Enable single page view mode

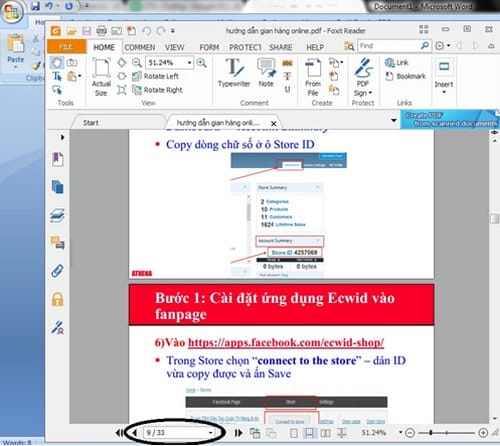pos(294,433)
